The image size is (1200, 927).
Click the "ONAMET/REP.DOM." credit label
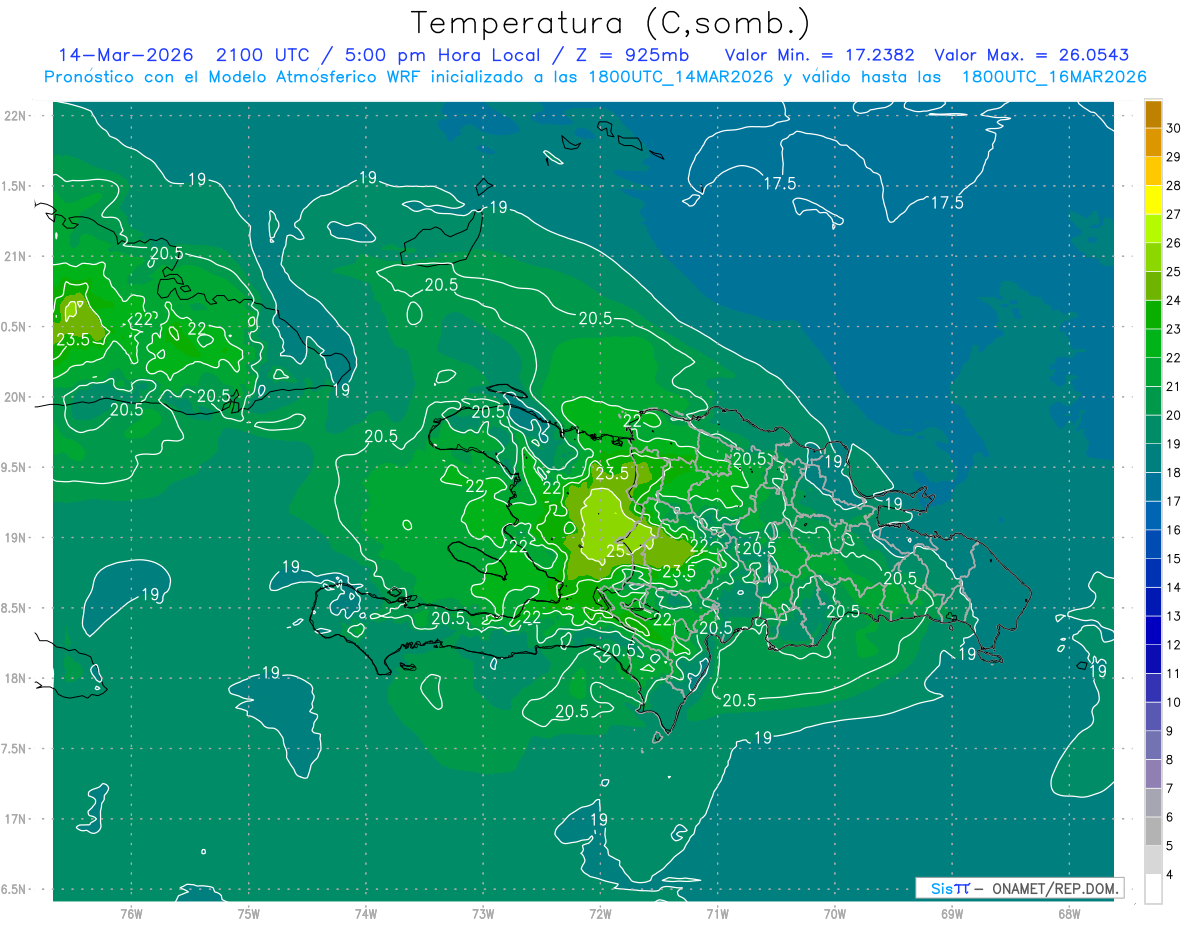point(1054,888)
